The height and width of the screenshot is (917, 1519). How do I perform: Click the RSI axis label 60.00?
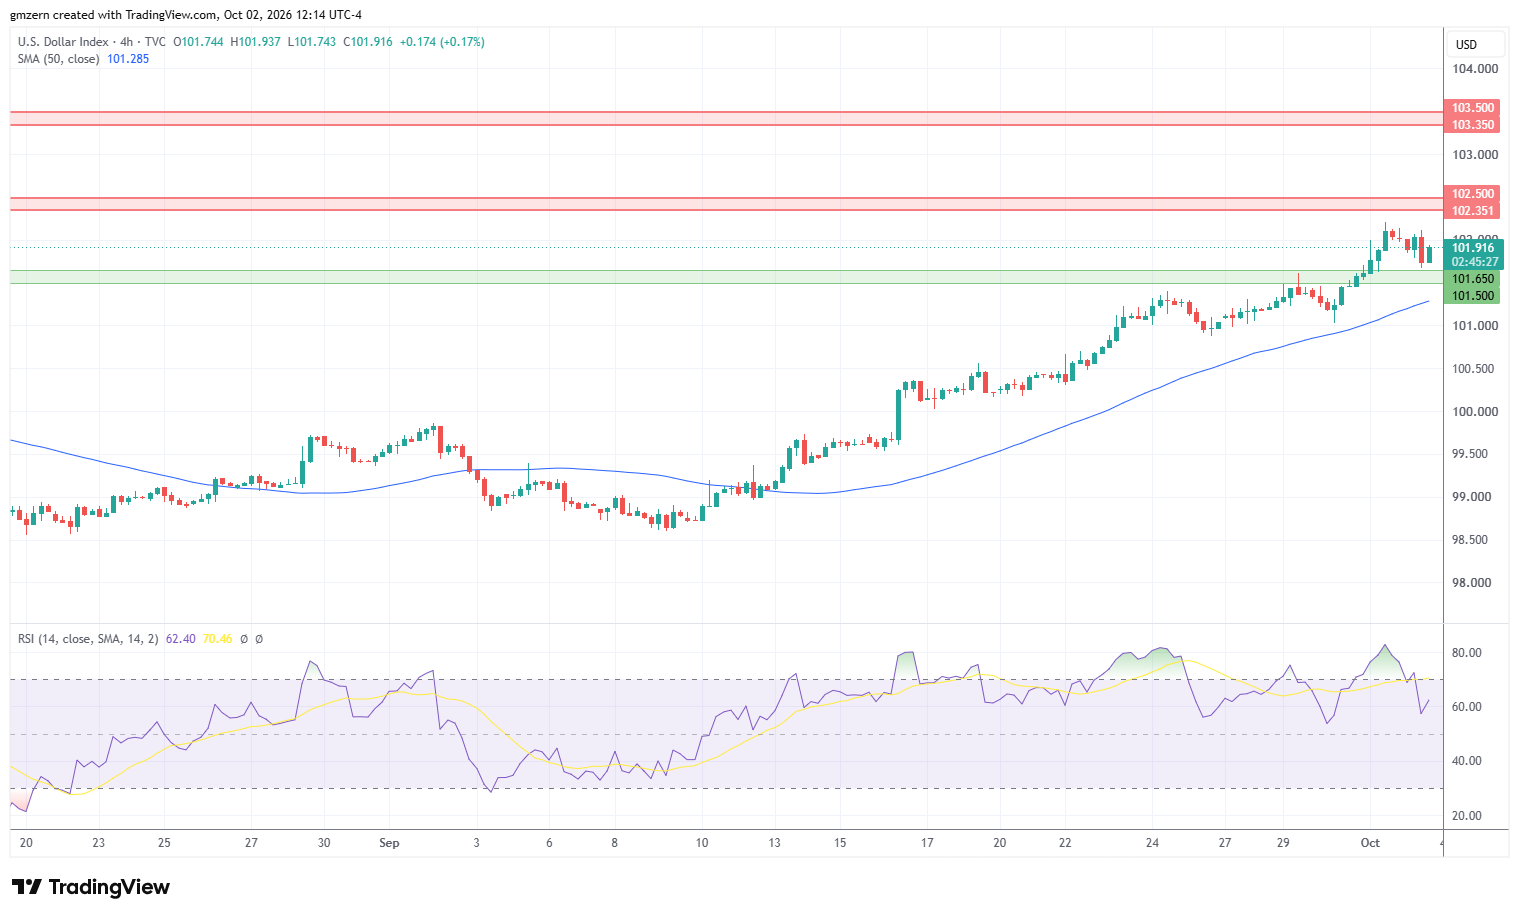[x=1467, y=707]
